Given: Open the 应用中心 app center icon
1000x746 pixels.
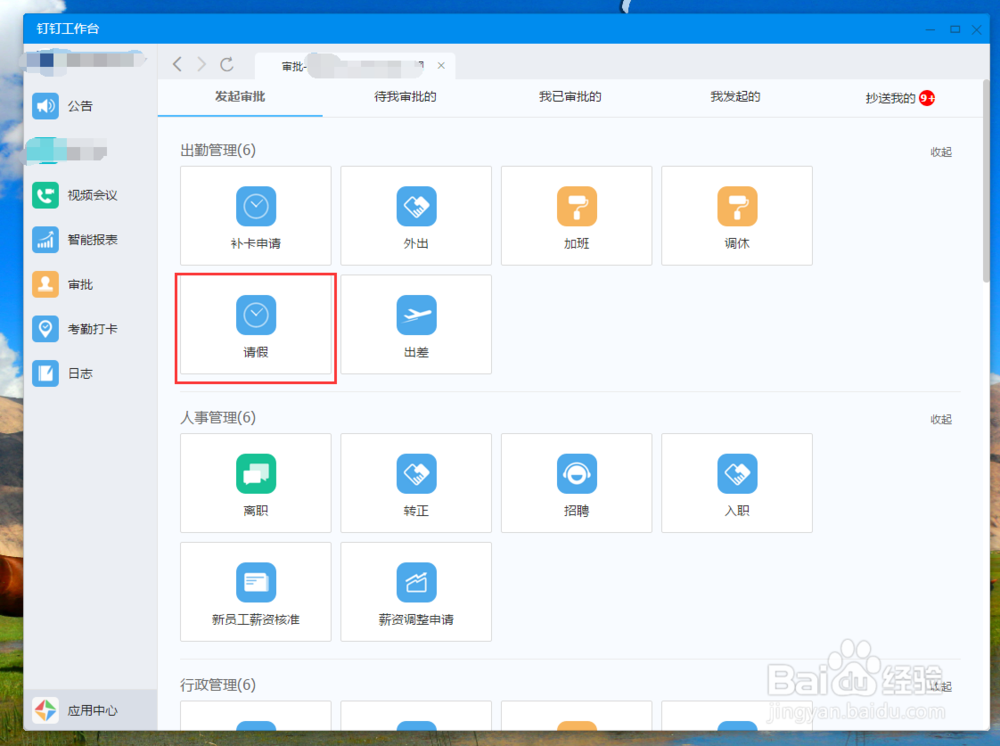Looking at the screenshot, I should (x=45, y=710).
